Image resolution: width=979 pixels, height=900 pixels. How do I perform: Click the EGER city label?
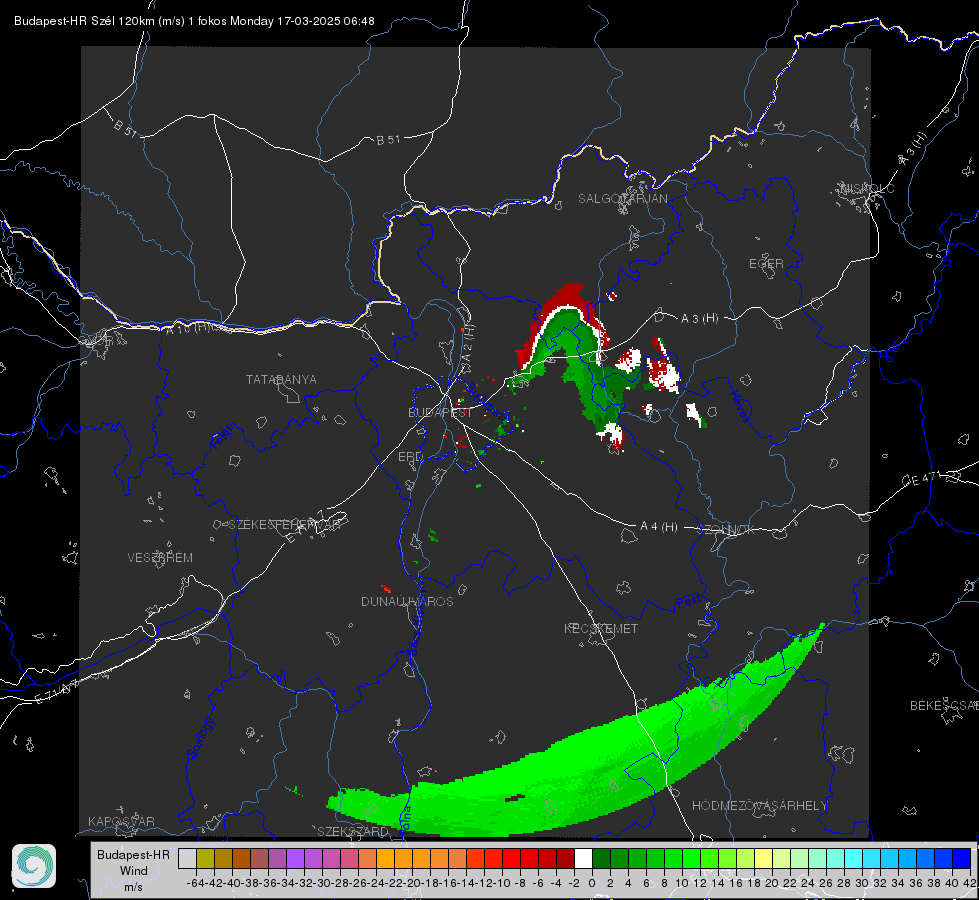[x=766, y=264]
